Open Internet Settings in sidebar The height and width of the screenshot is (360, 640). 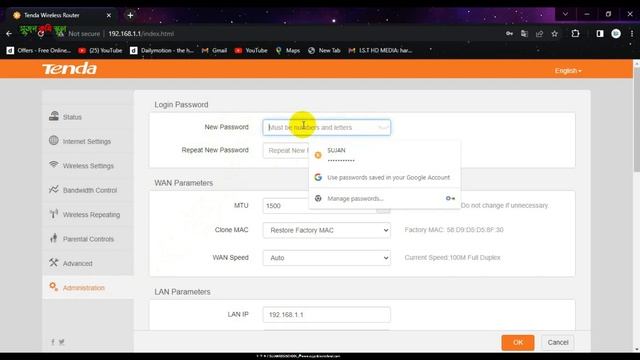88,141
